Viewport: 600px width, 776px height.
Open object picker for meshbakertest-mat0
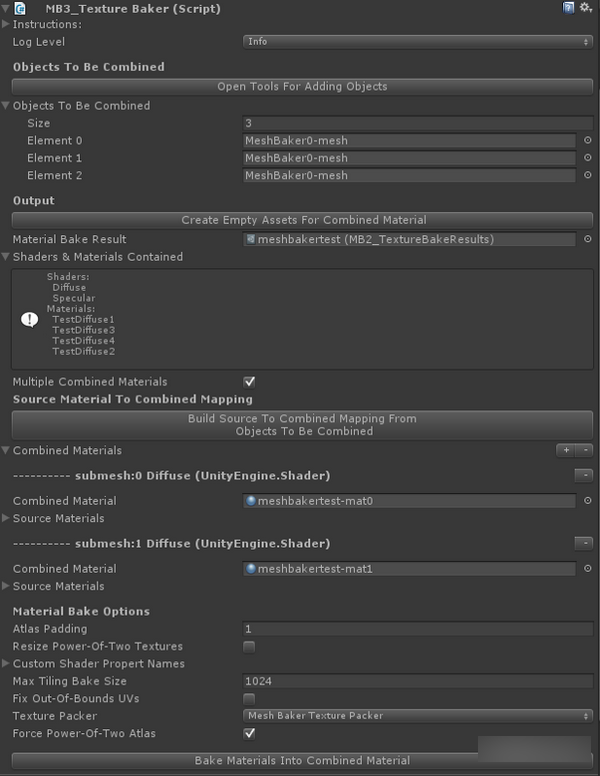click(x=588, y=500)
